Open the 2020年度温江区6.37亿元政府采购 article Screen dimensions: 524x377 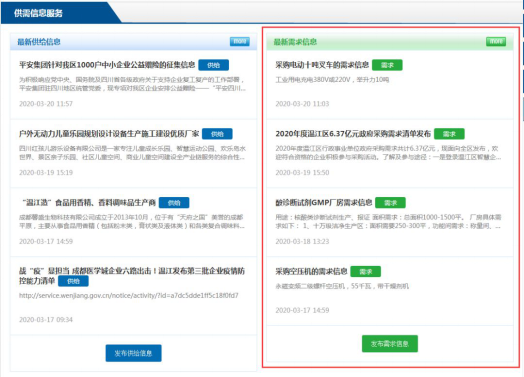(x=353, y=134)
